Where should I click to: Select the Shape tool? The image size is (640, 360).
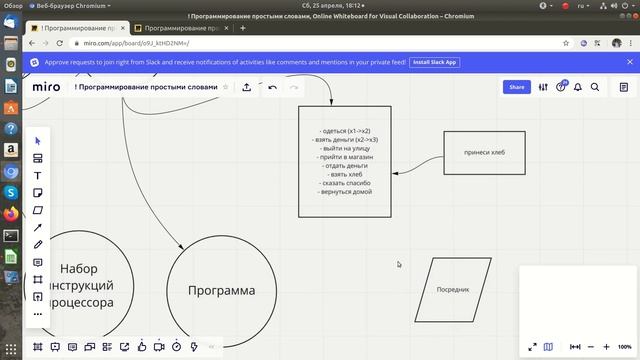coord(38,210)
